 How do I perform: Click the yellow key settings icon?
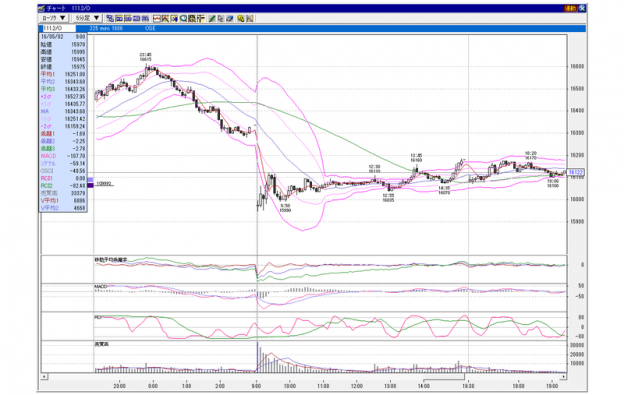[241, 18]
